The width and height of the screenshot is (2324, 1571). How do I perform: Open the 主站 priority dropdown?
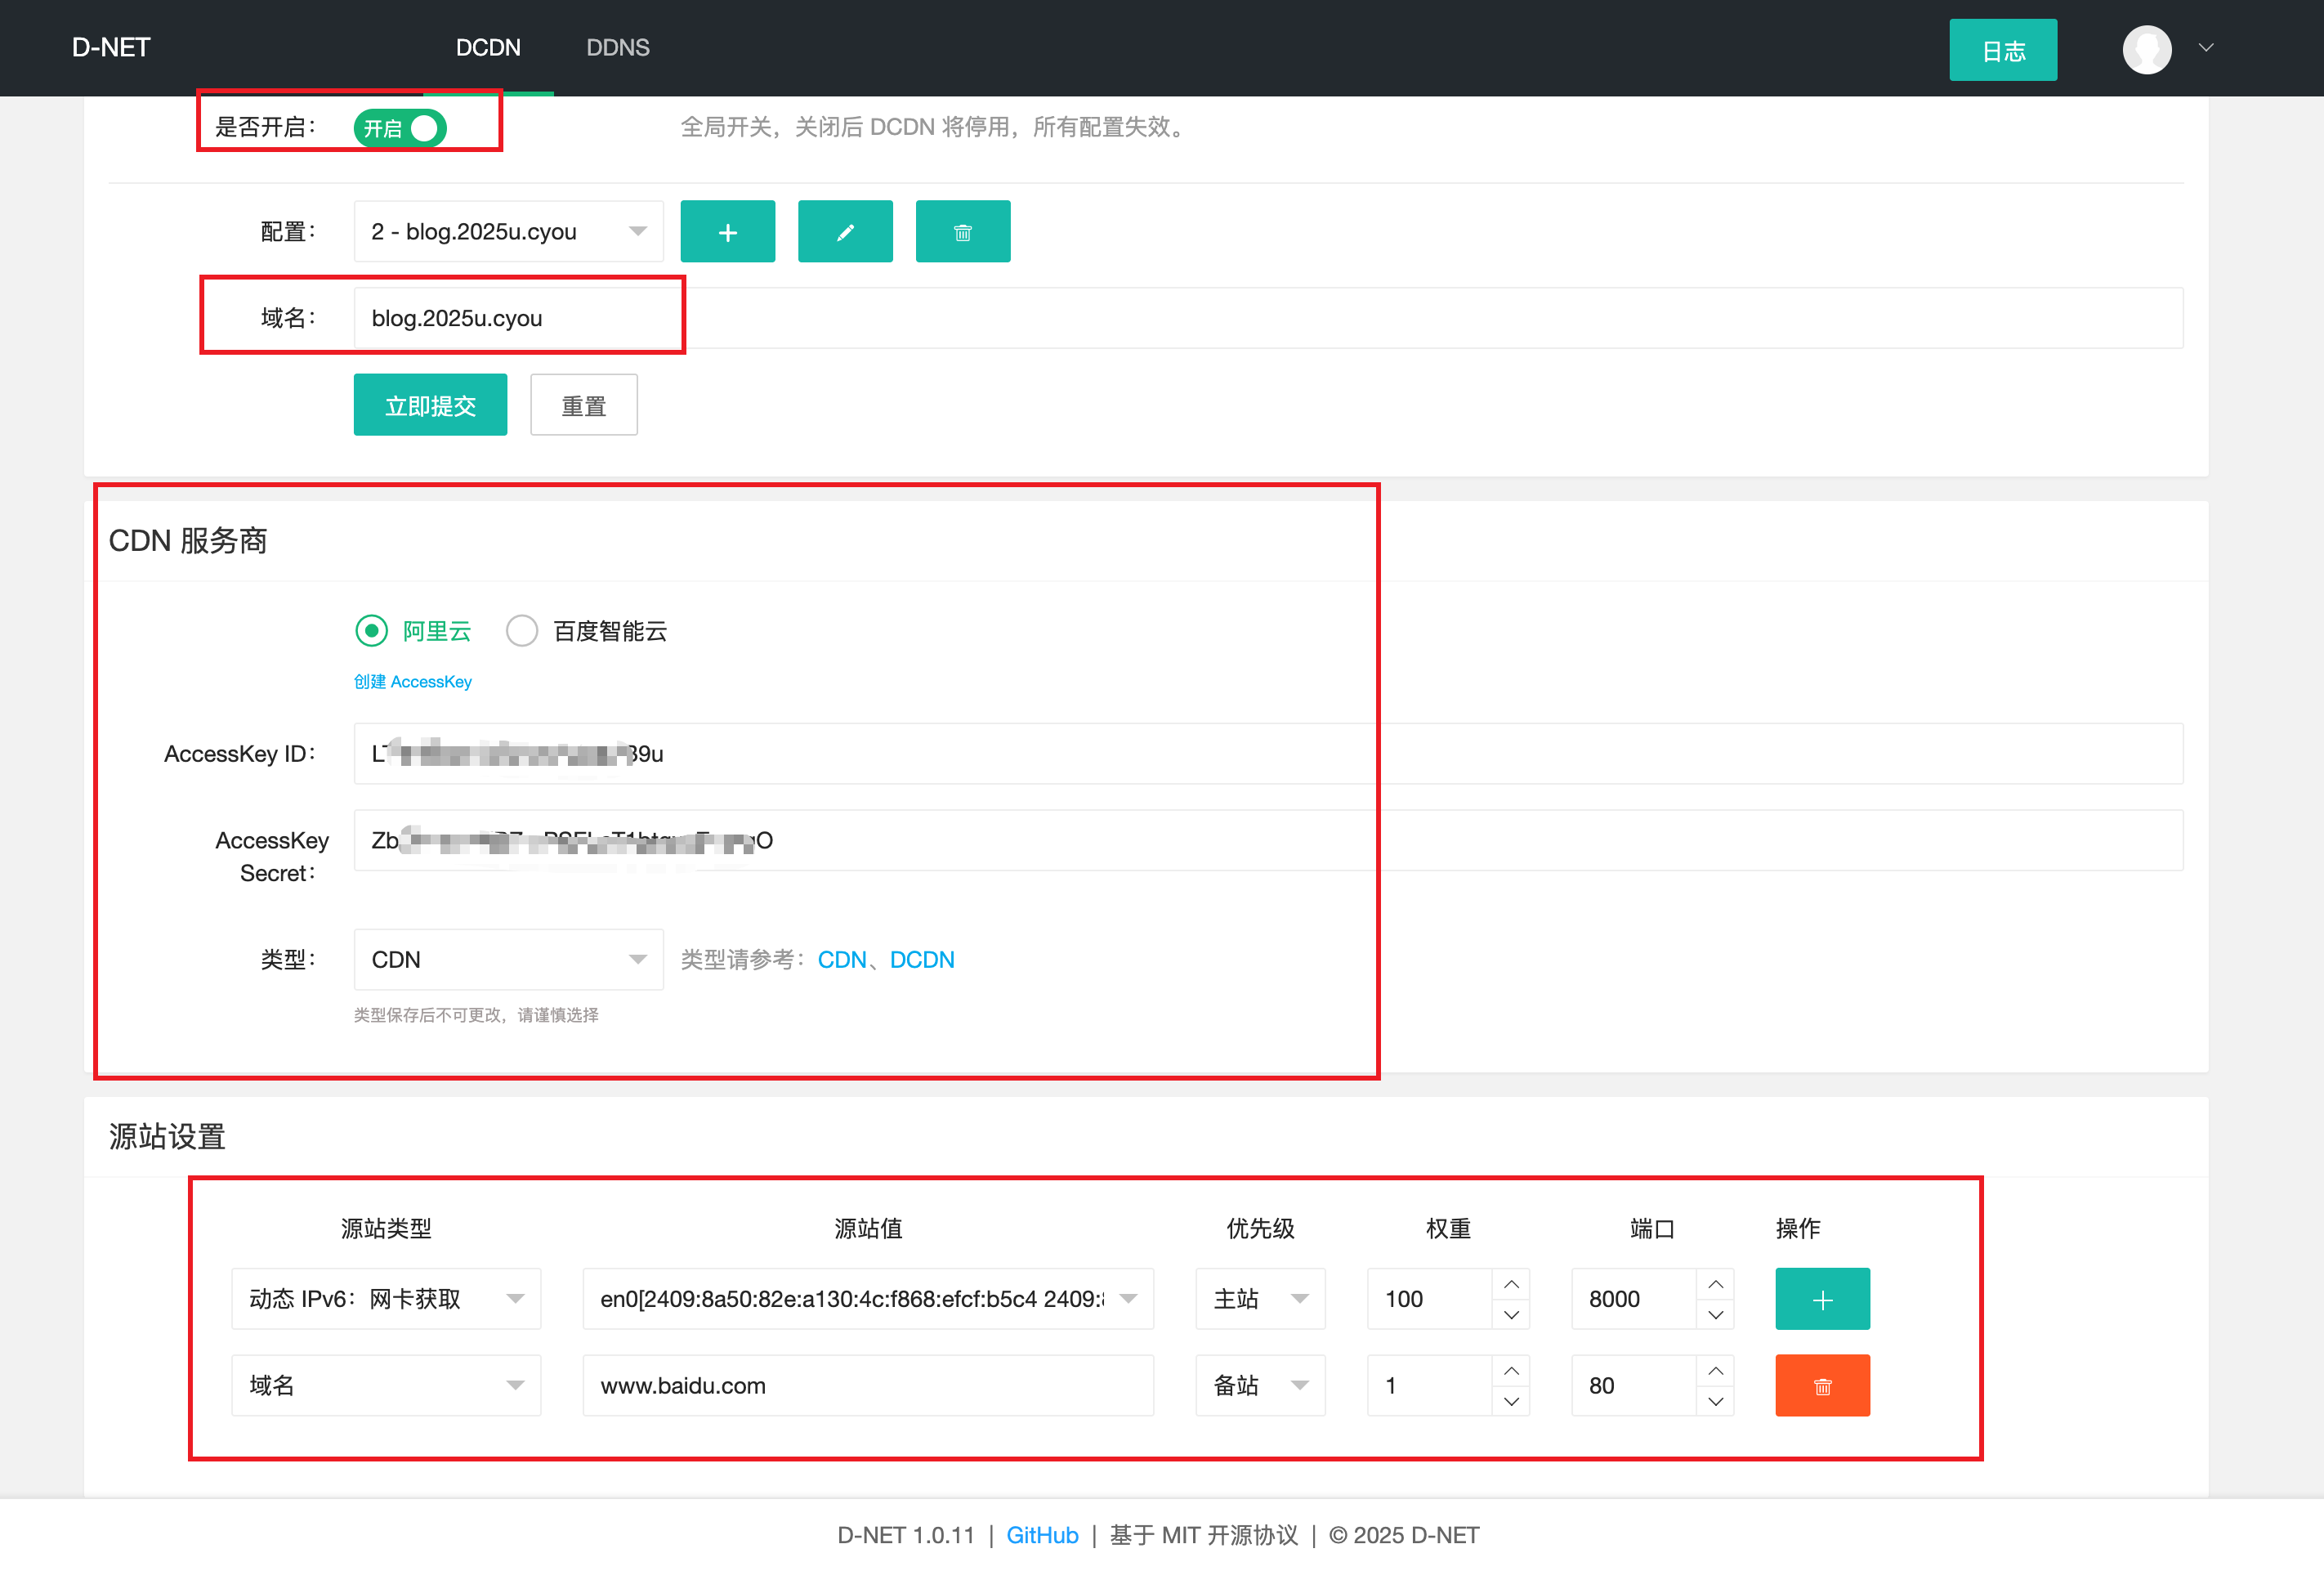pyautogui.click(x=1259, y=1298)
